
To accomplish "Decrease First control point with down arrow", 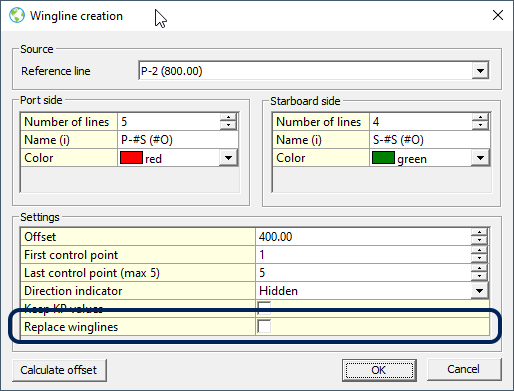I will click(479, 258).
